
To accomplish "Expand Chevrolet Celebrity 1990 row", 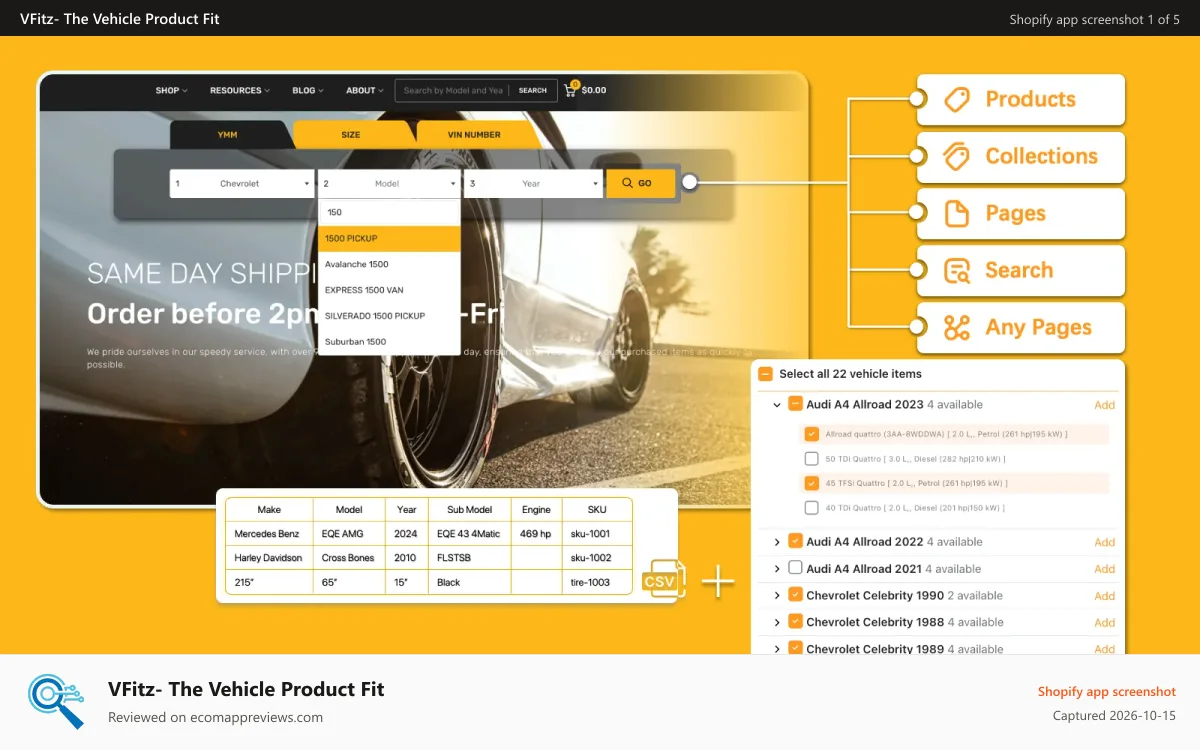I will point(777,596).
